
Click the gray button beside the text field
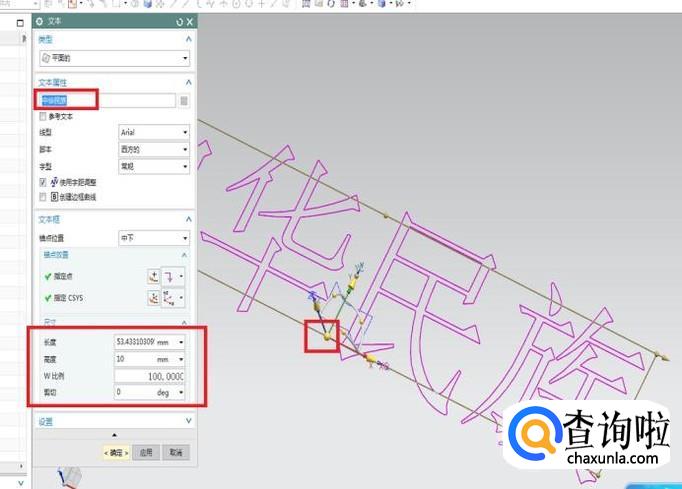184,101
